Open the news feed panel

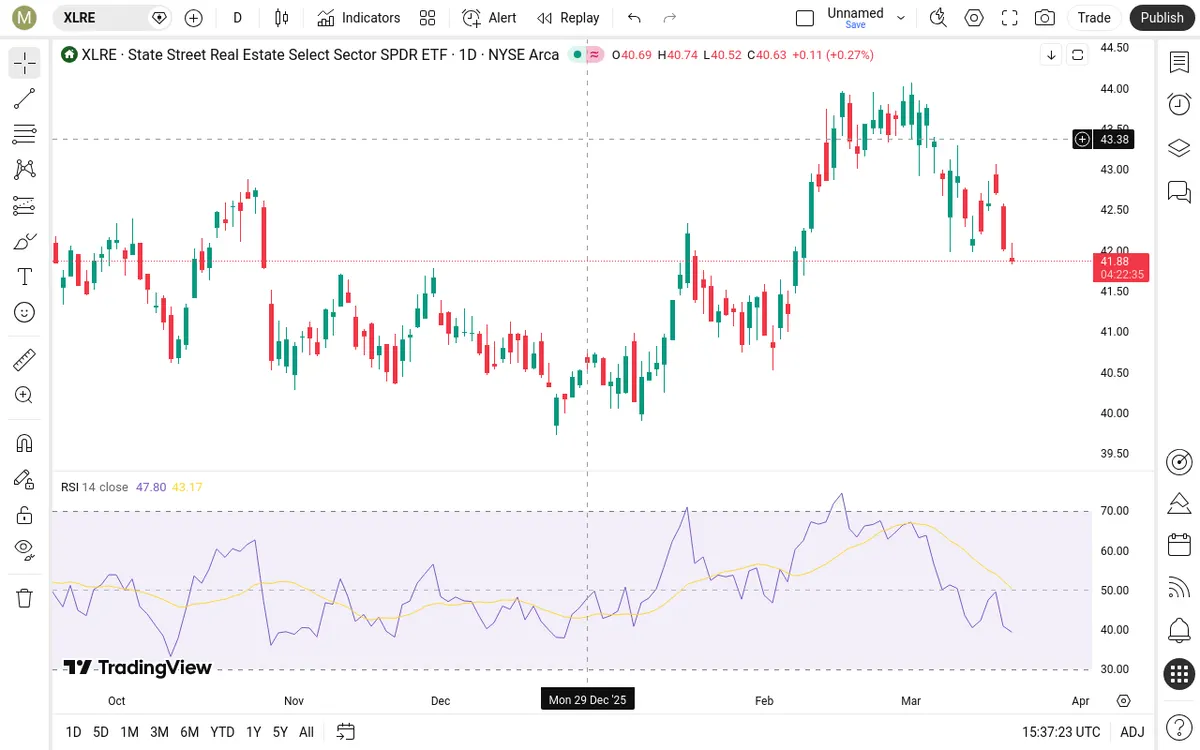tap(1179, 588)
